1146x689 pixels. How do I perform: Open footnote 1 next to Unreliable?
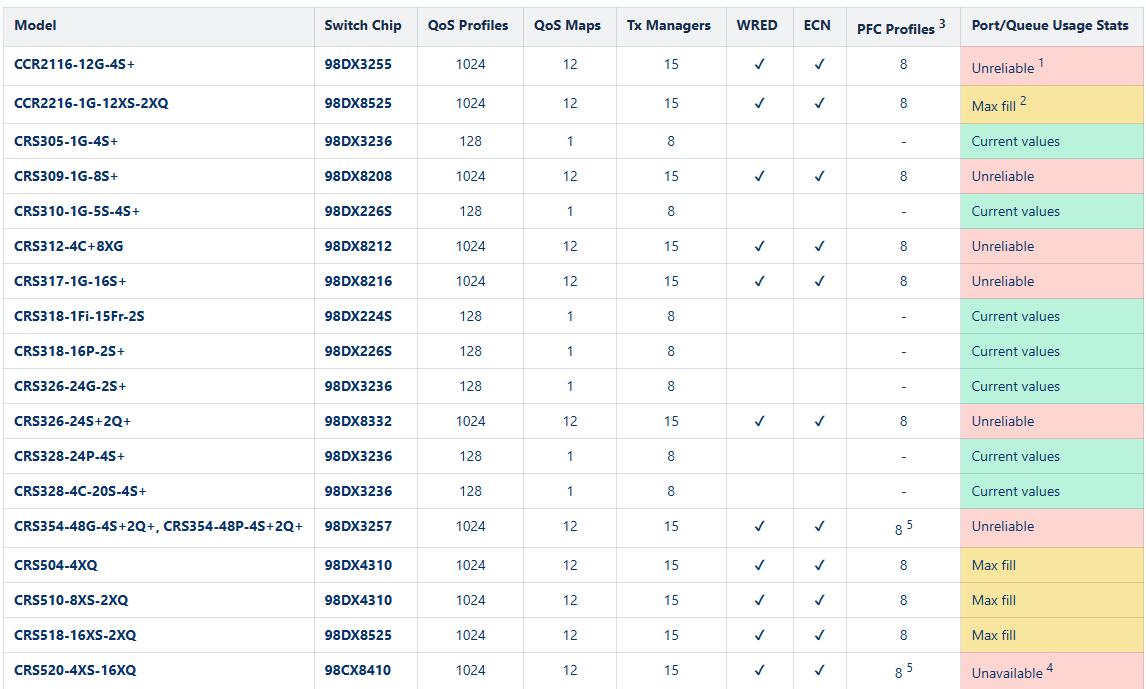[1041, 63]
